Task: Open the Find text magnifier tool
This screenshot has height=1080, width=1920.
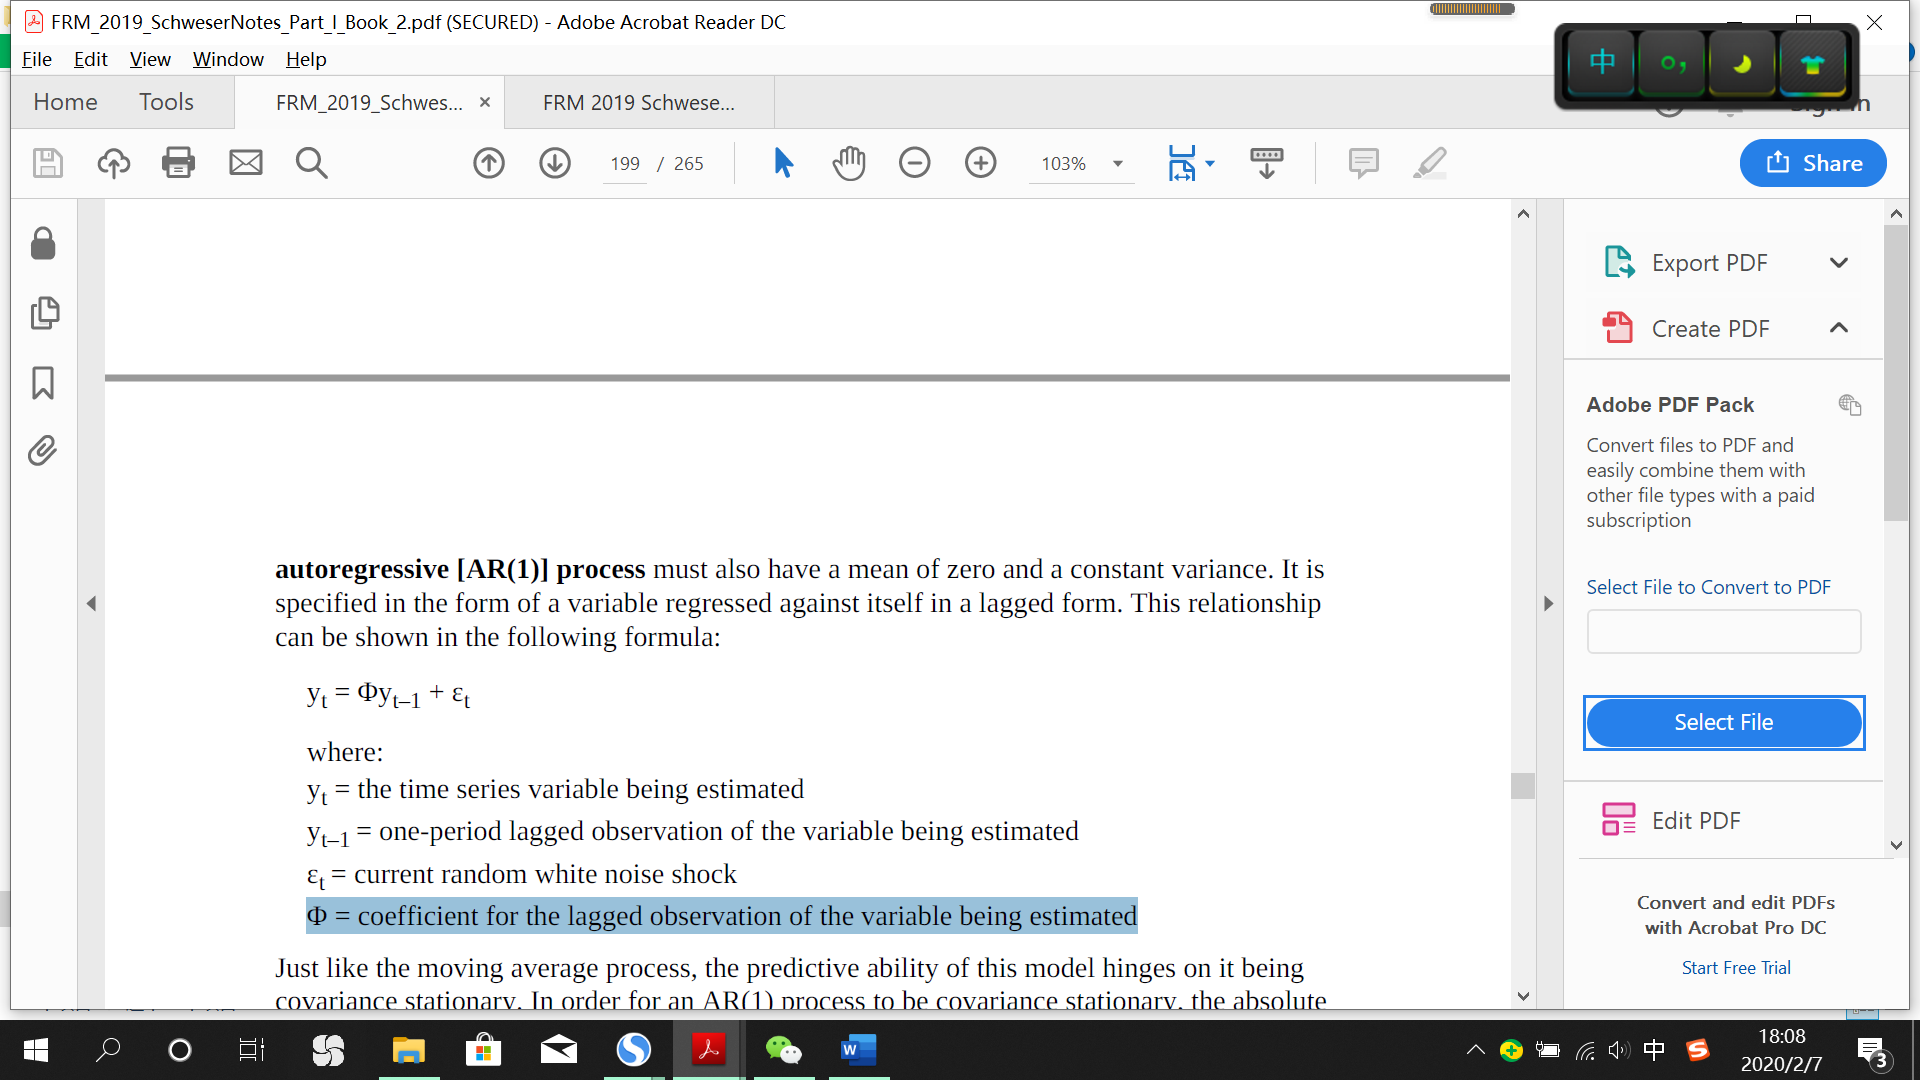Action: click(311, 163)
